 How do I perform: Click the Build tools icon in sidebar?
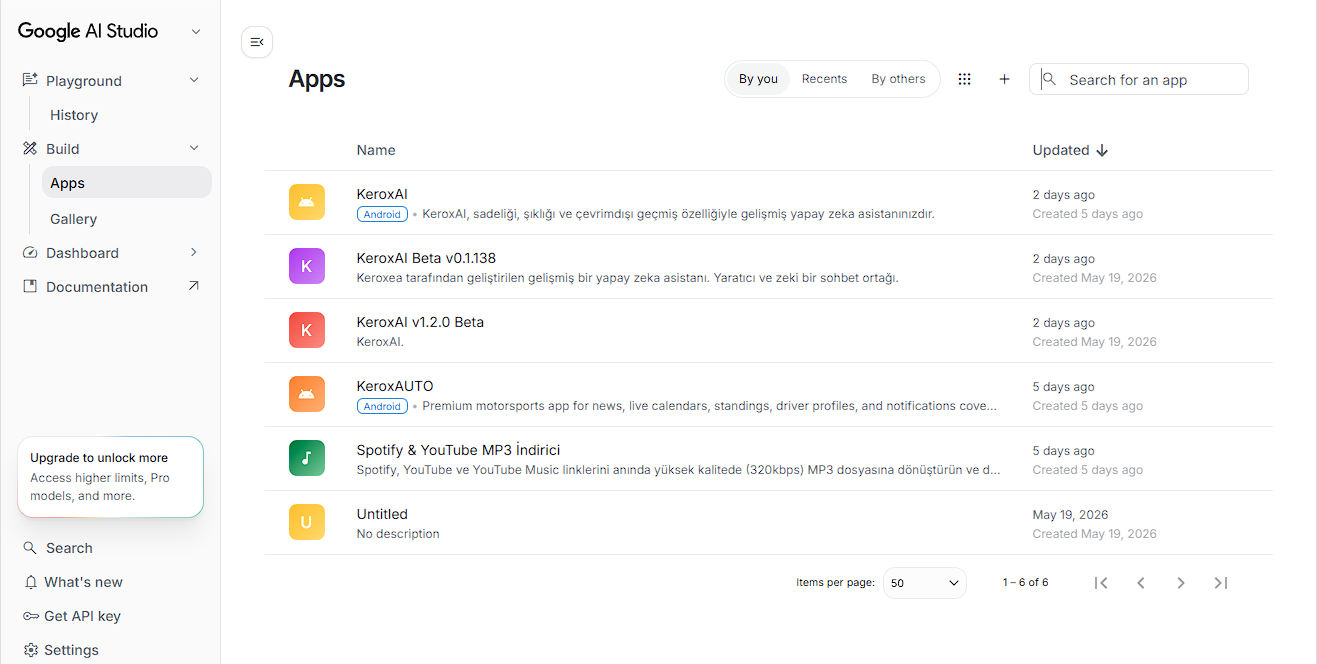point(29,148)
